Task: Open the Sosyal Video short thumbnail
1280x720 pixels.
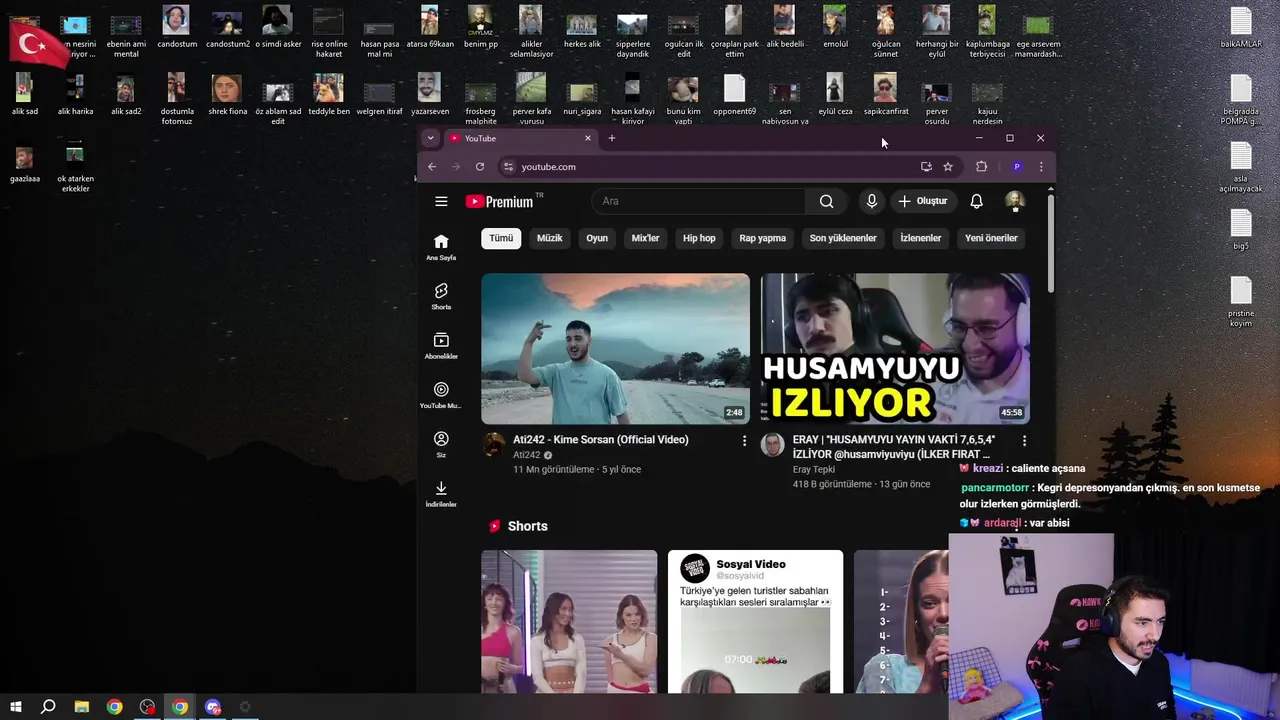Action: (x=756, y=621)
